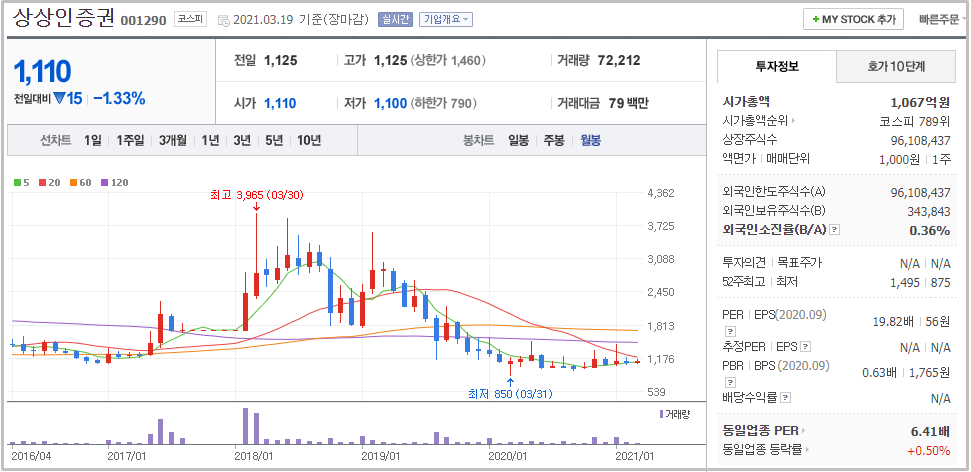Click the orange 60 moving-average legend swatch
Image resolution: width=971 pixels, height=472 pixels.
click(x=72, y=183)
